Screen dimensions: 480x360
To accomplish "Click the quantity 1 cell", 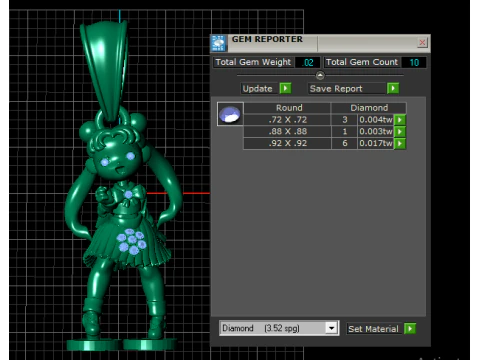I will coord(345,132).
